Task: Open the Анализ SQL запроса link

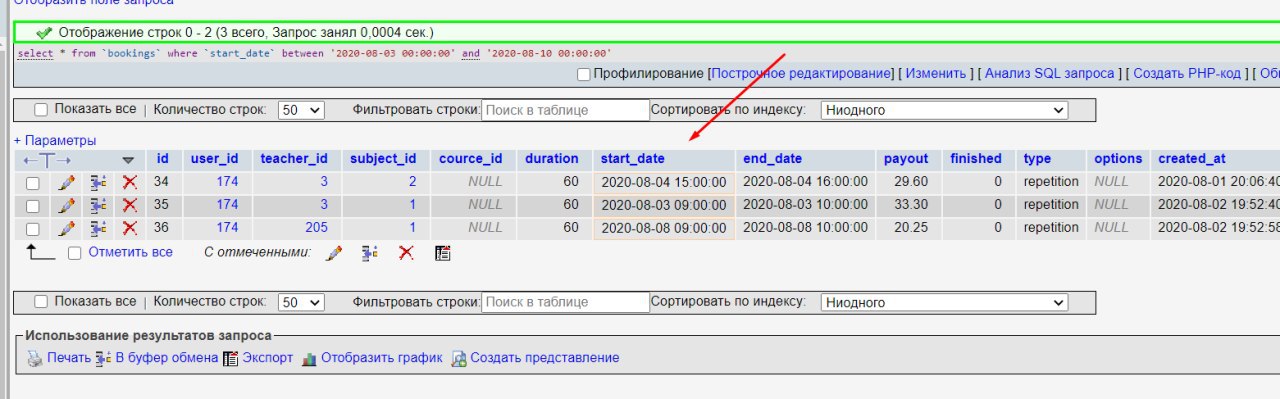Action: (1049, 74)
